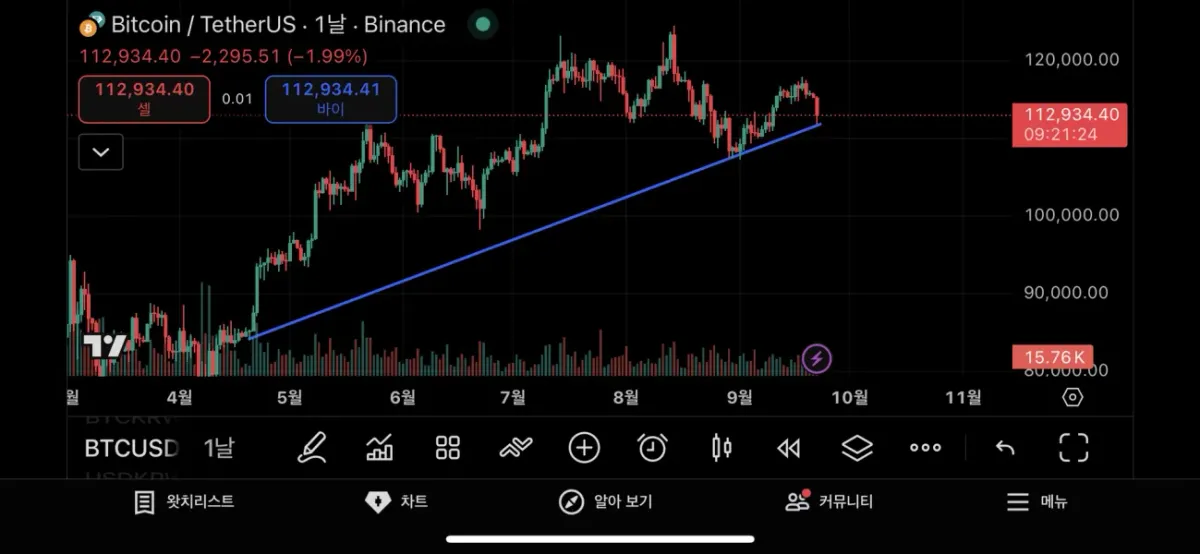Open chart settings hexagon icon

[1072, 397]
